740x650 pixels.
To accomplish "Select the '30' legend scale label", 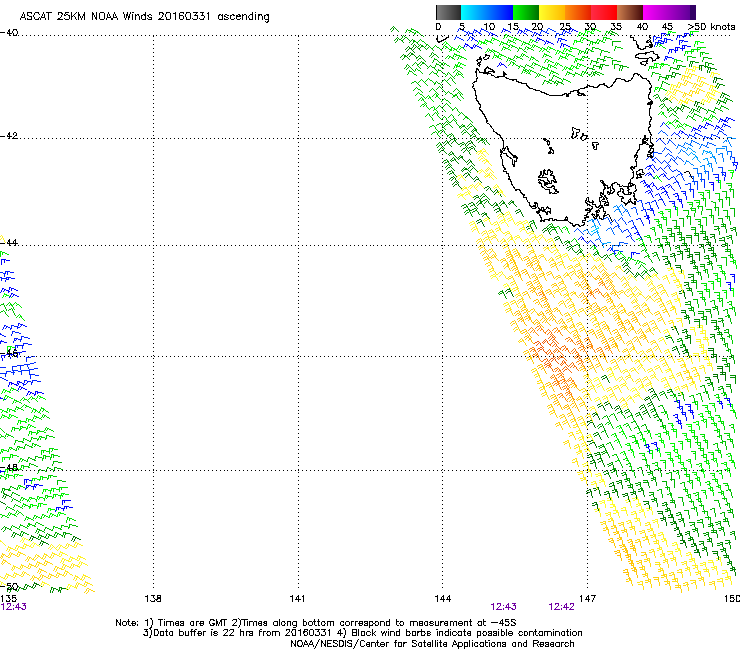I will (x=590, y=27).
